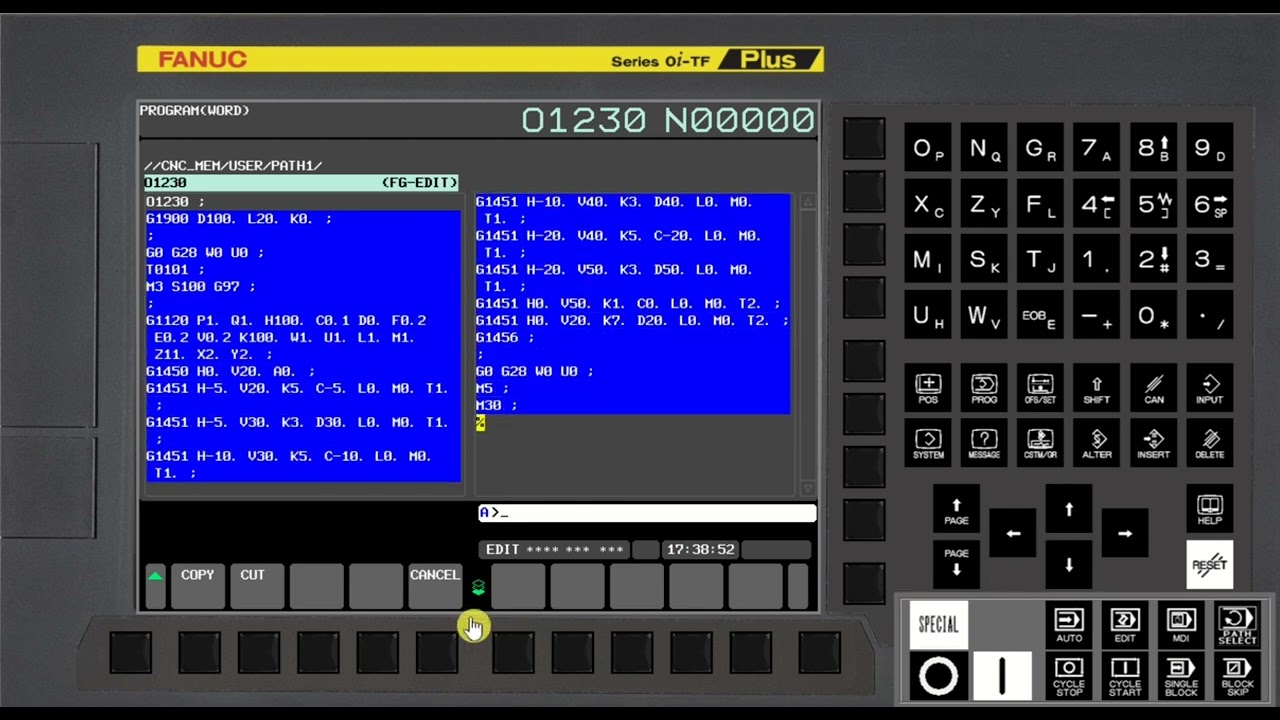Open the MESSAGE key

(984, 444)
